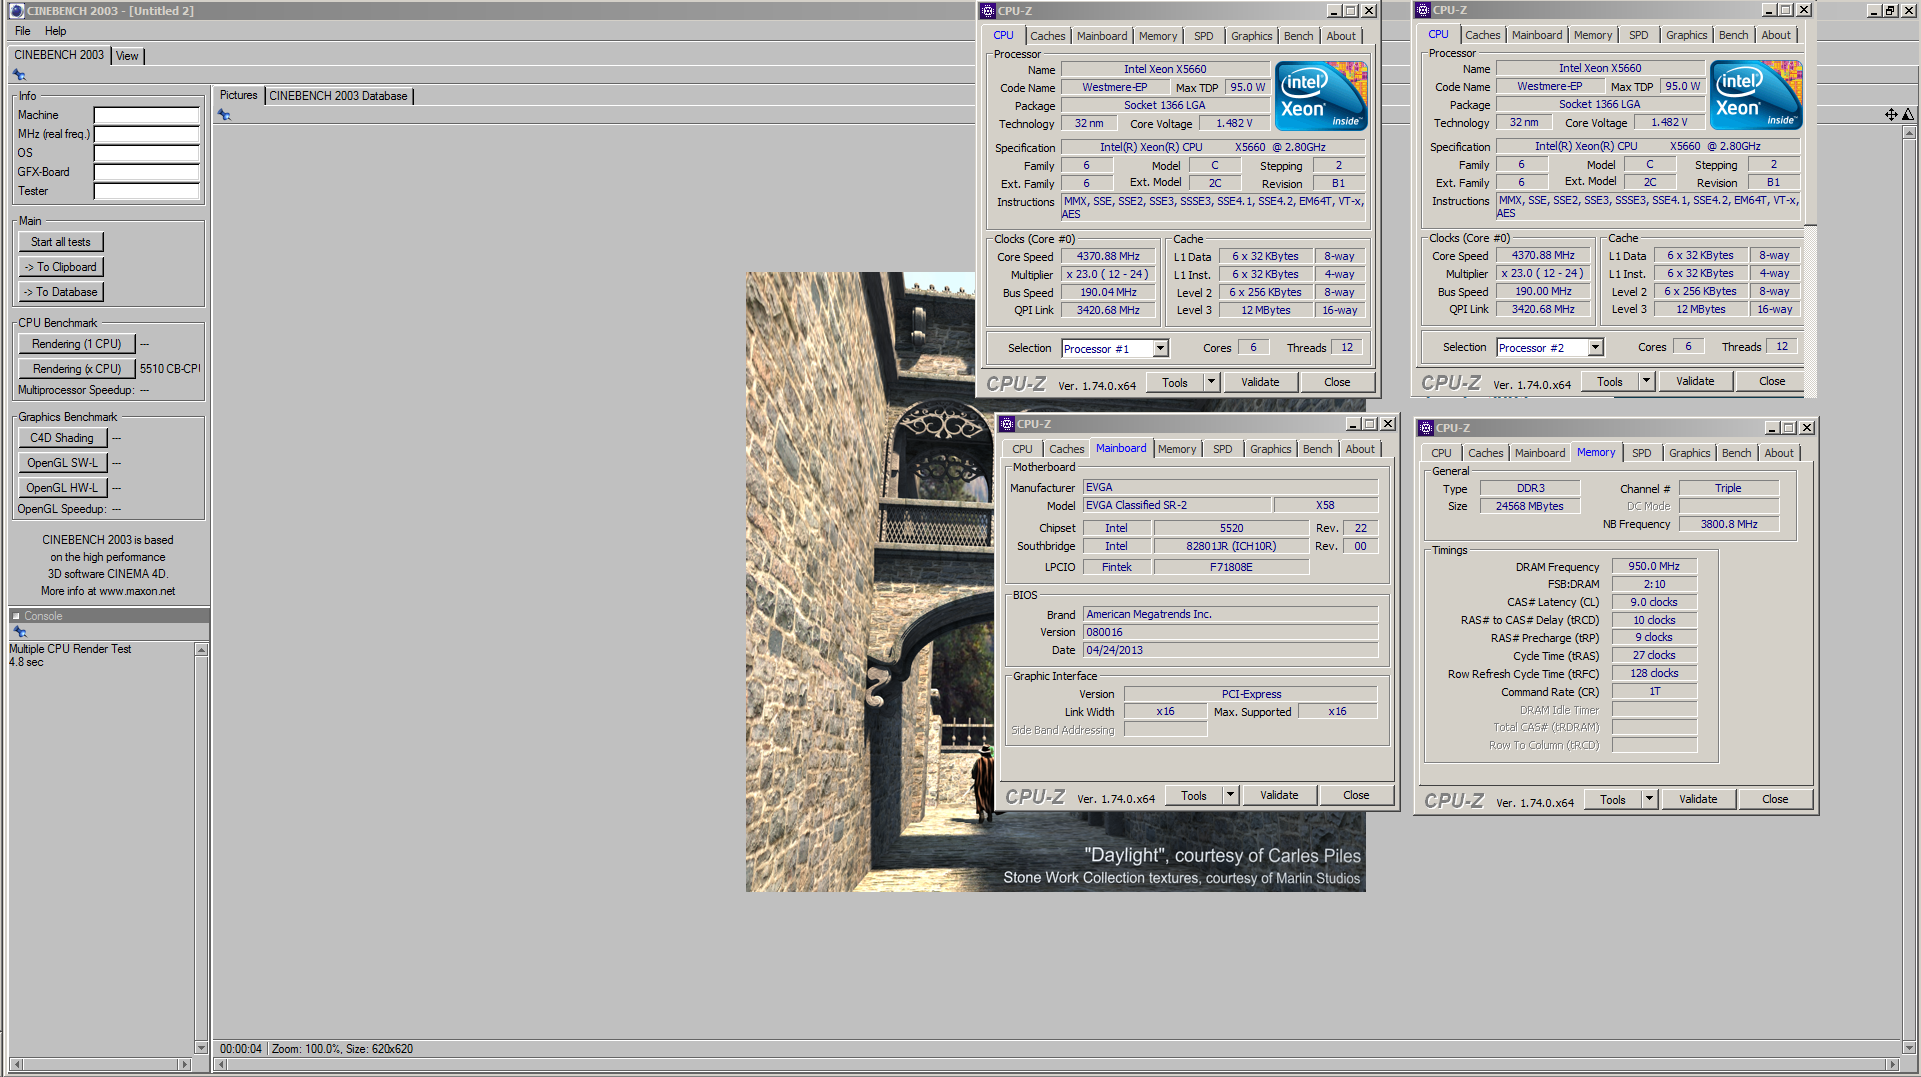Click the To Clipboard button

pyautogui.click(x=60, y=267)
